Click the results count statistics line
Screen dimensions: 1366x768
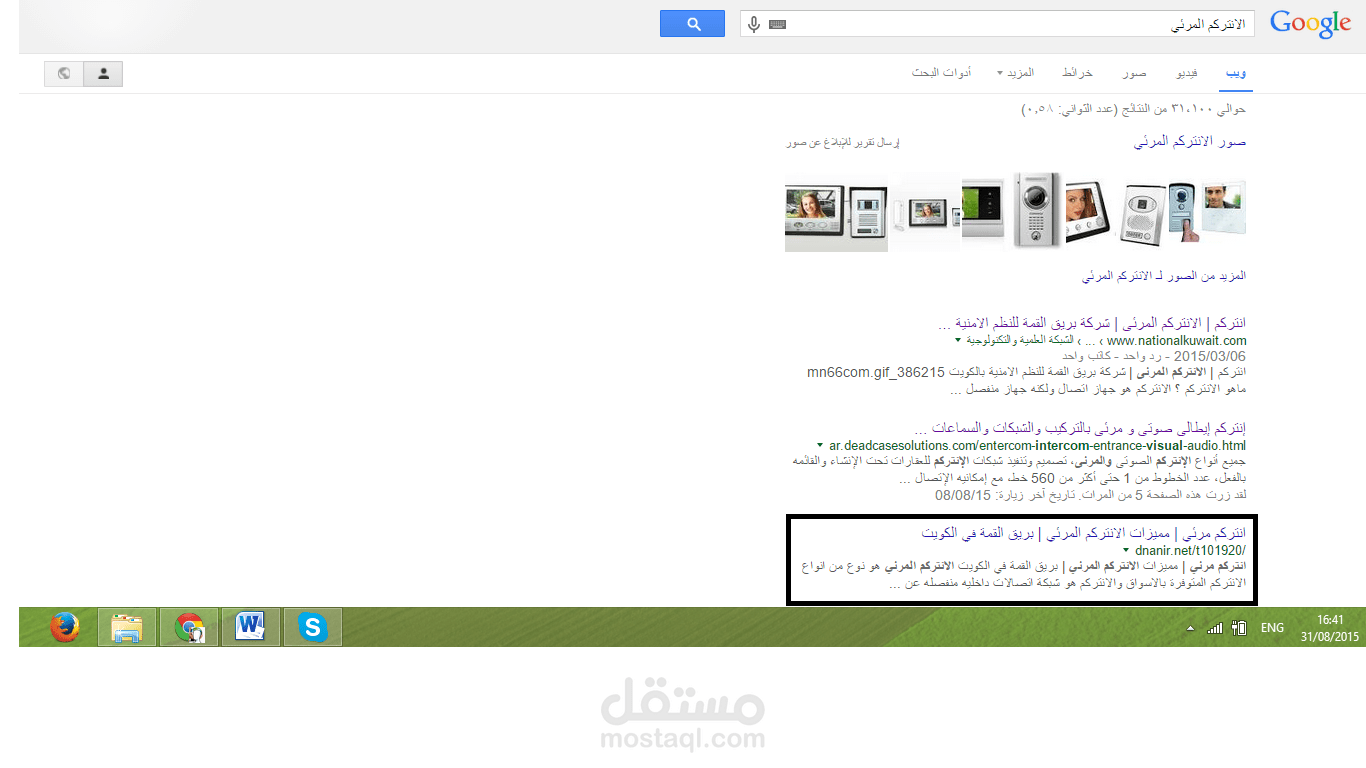click(1134, 108)
